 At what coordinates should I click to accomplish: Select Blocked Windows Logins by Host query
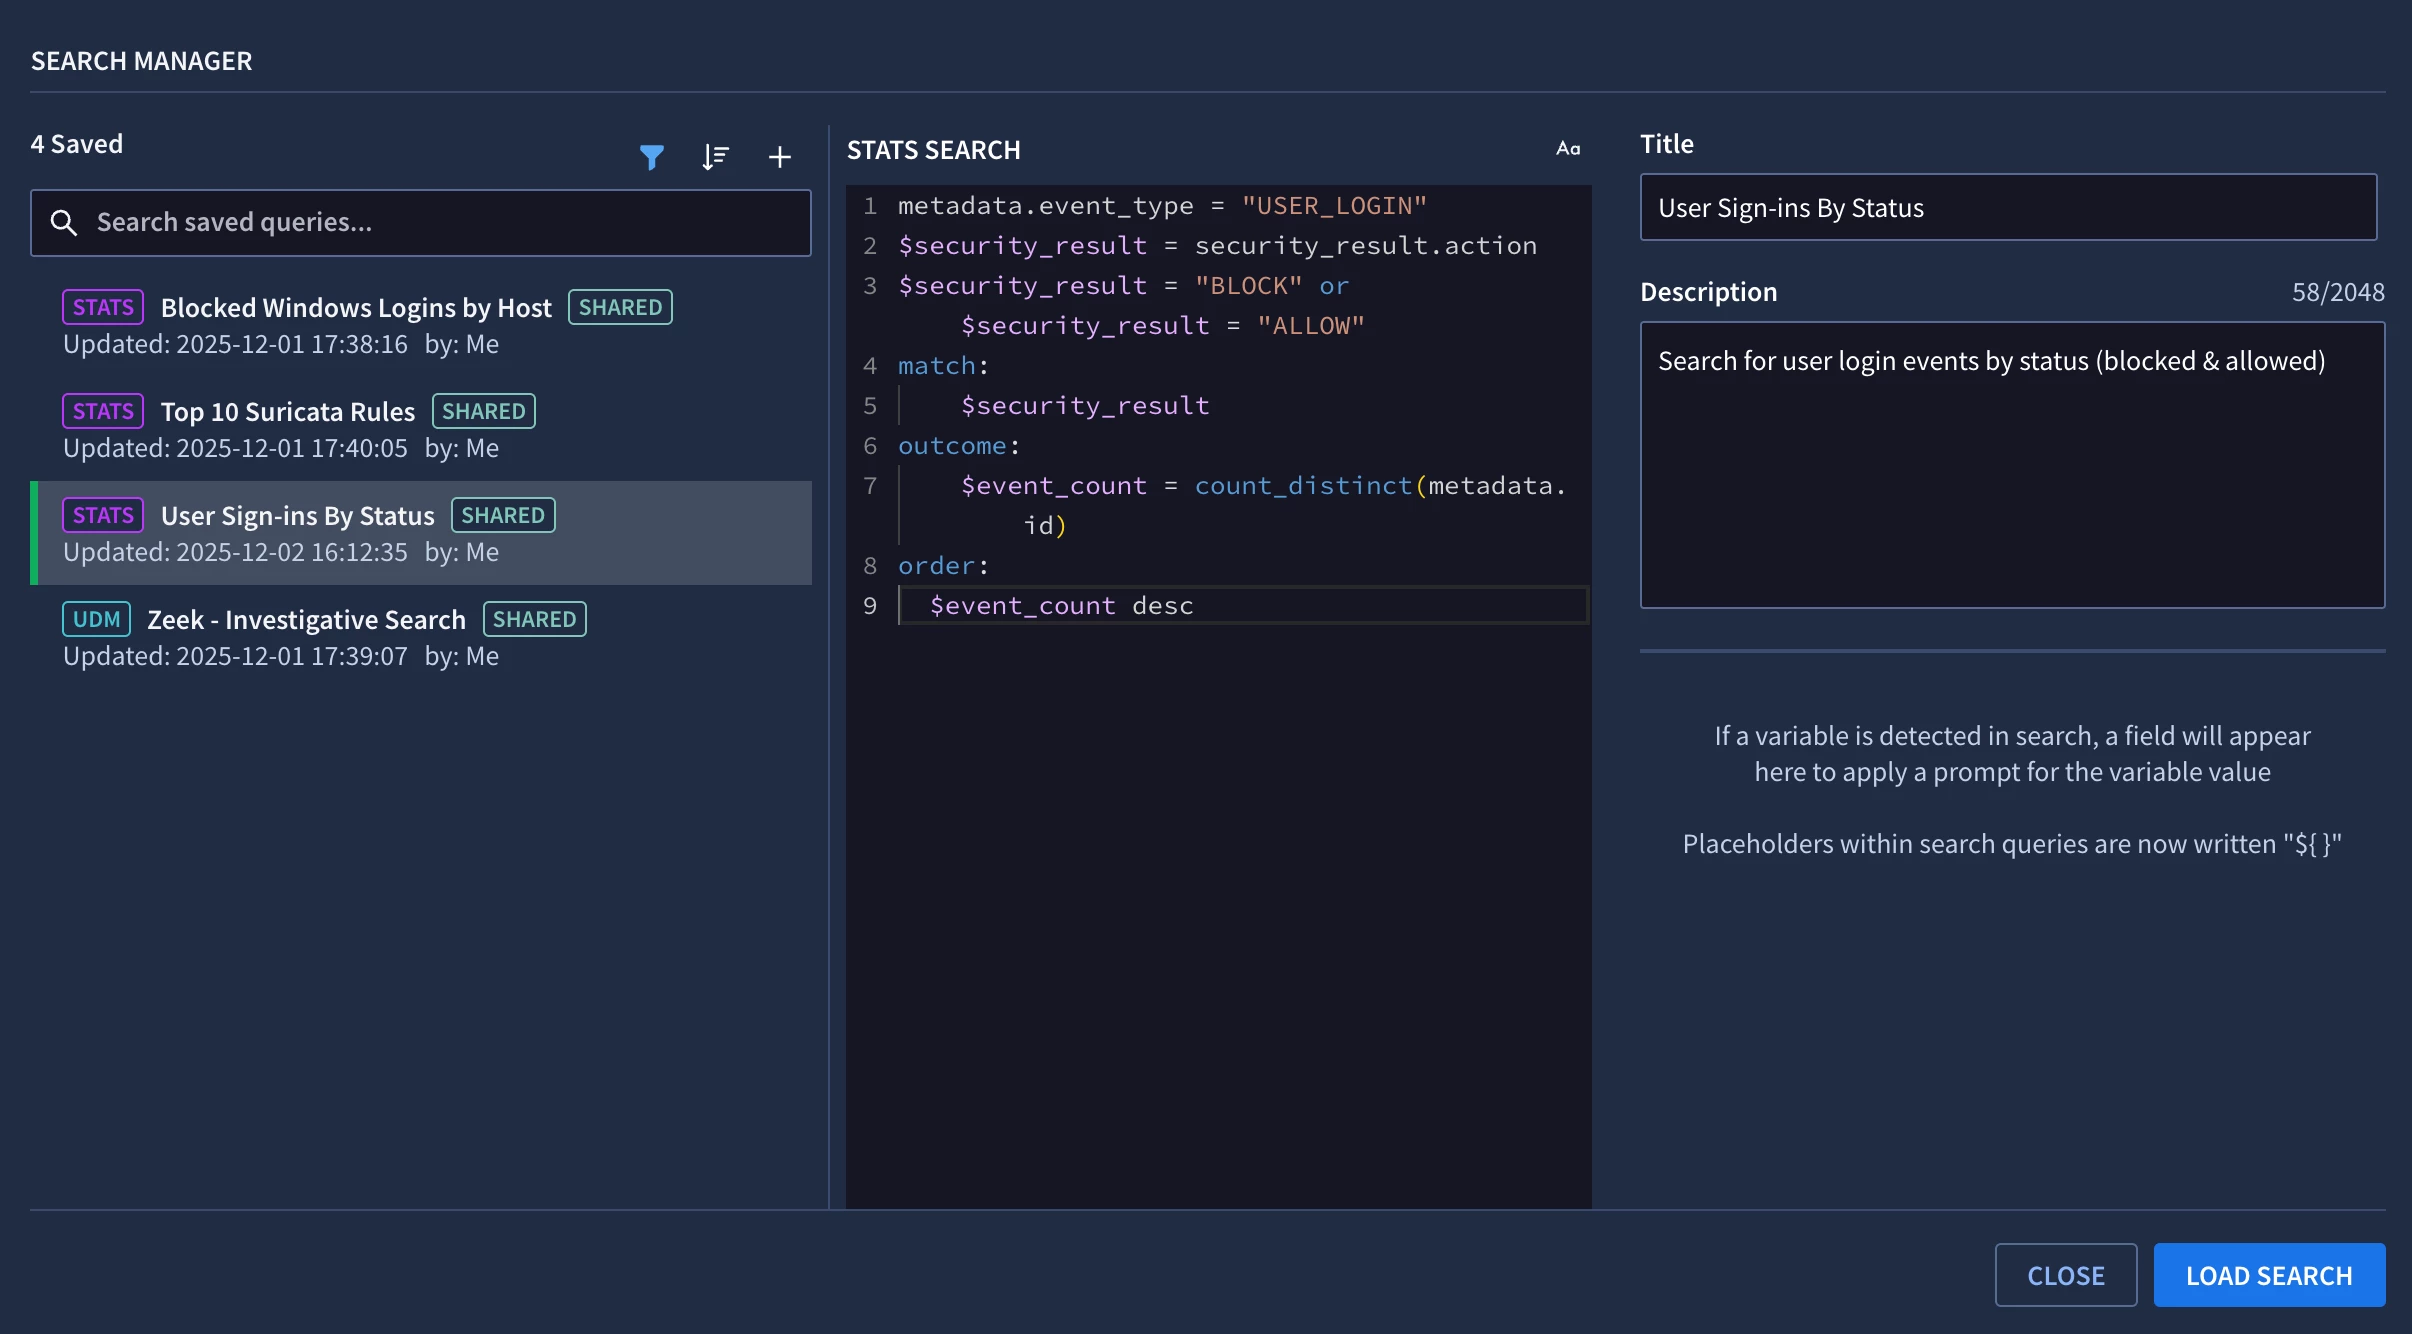[356, 308]
